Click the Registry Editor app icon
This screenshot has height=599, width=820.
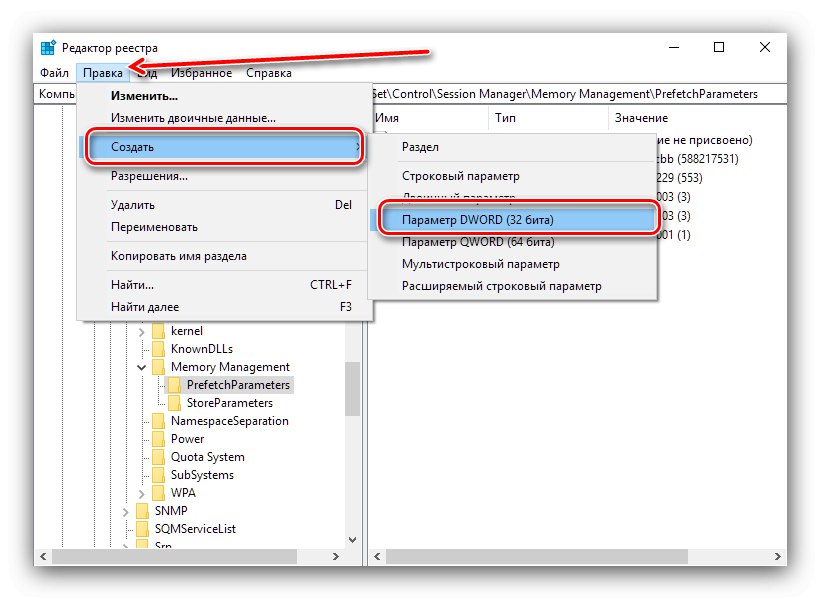point(49,48)
